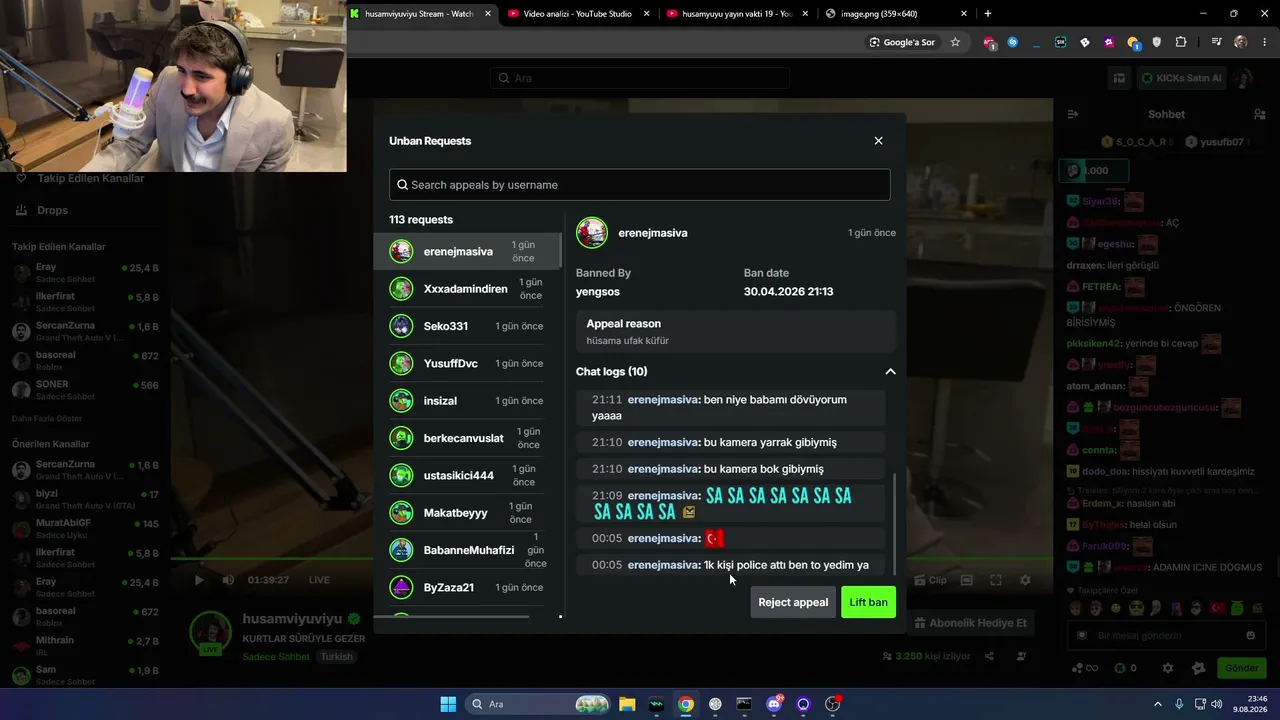Open the Chrome extensions puzzle menu

(1181, 42)
